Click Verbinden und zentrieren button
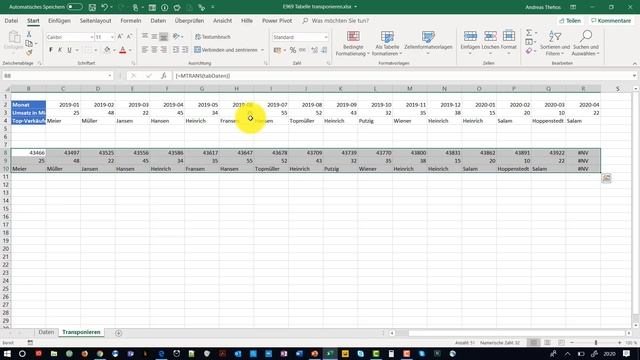The image size is (640, 360). 226,50
